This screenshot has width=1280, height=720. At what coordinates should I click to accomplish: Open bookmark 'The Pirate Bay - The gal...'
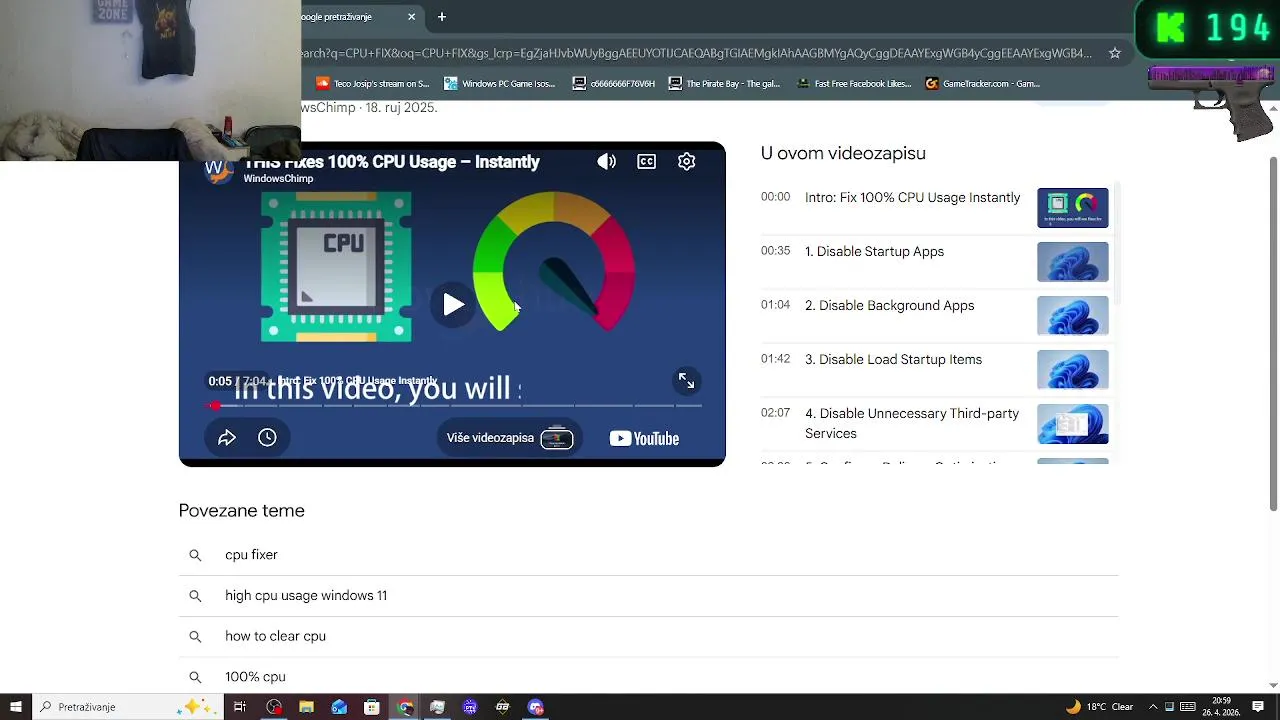pos(725,84)
